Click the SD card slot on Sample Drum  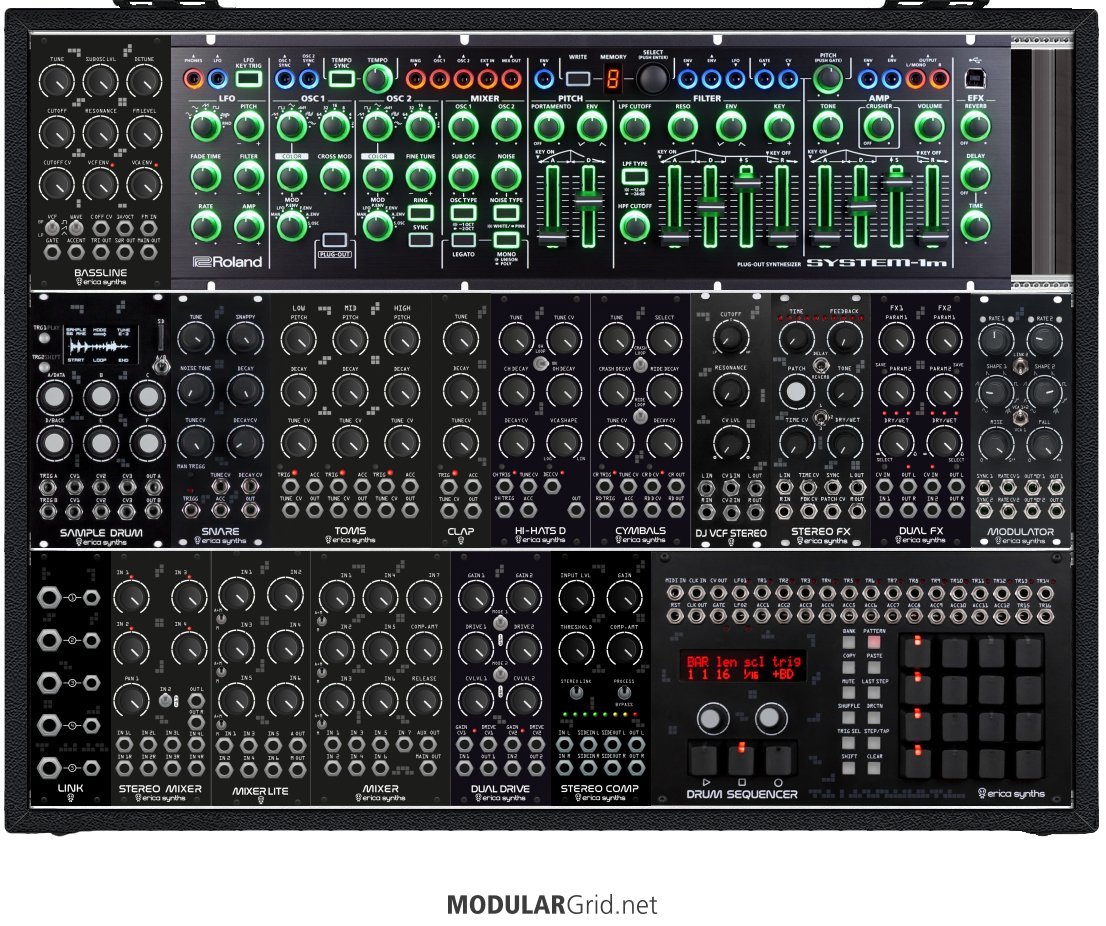161,339
